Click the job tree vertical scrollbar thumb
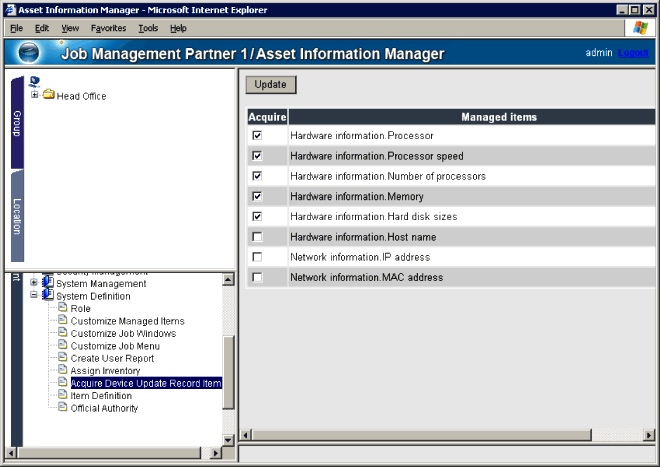This screenshot has height=467, width=660. pos(228,371)
